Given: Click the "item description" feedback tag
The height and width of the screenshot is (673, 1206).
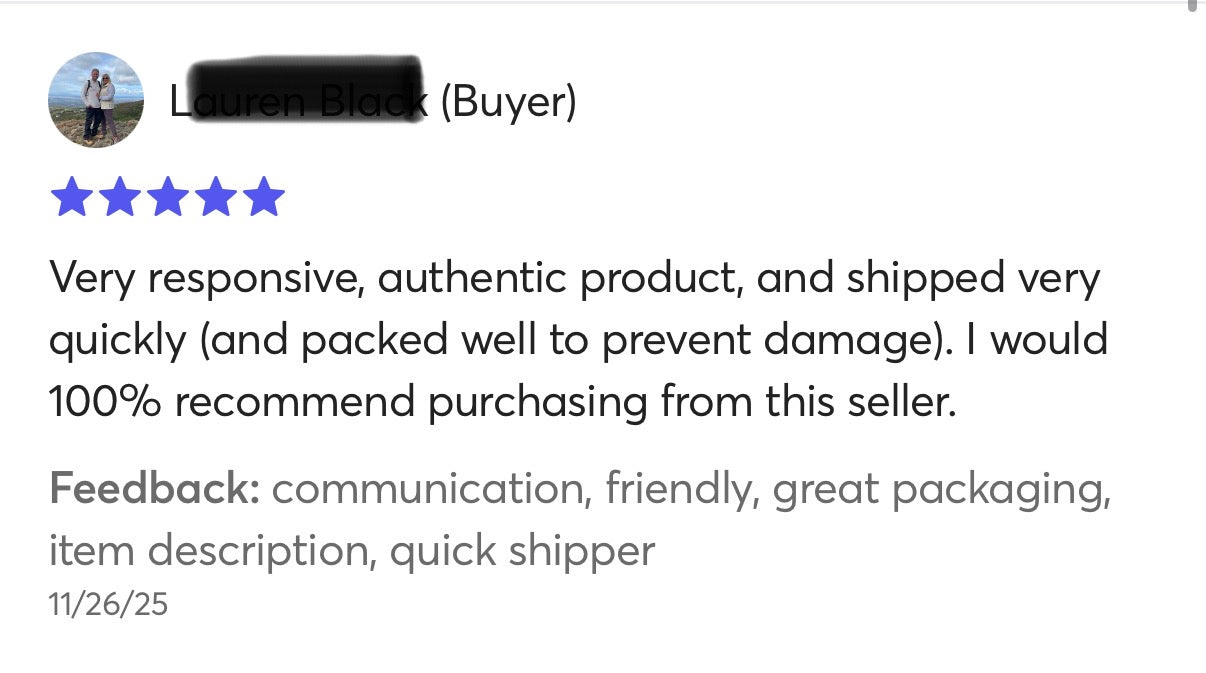Looking at the screenshot, I should tap(209, 550).
